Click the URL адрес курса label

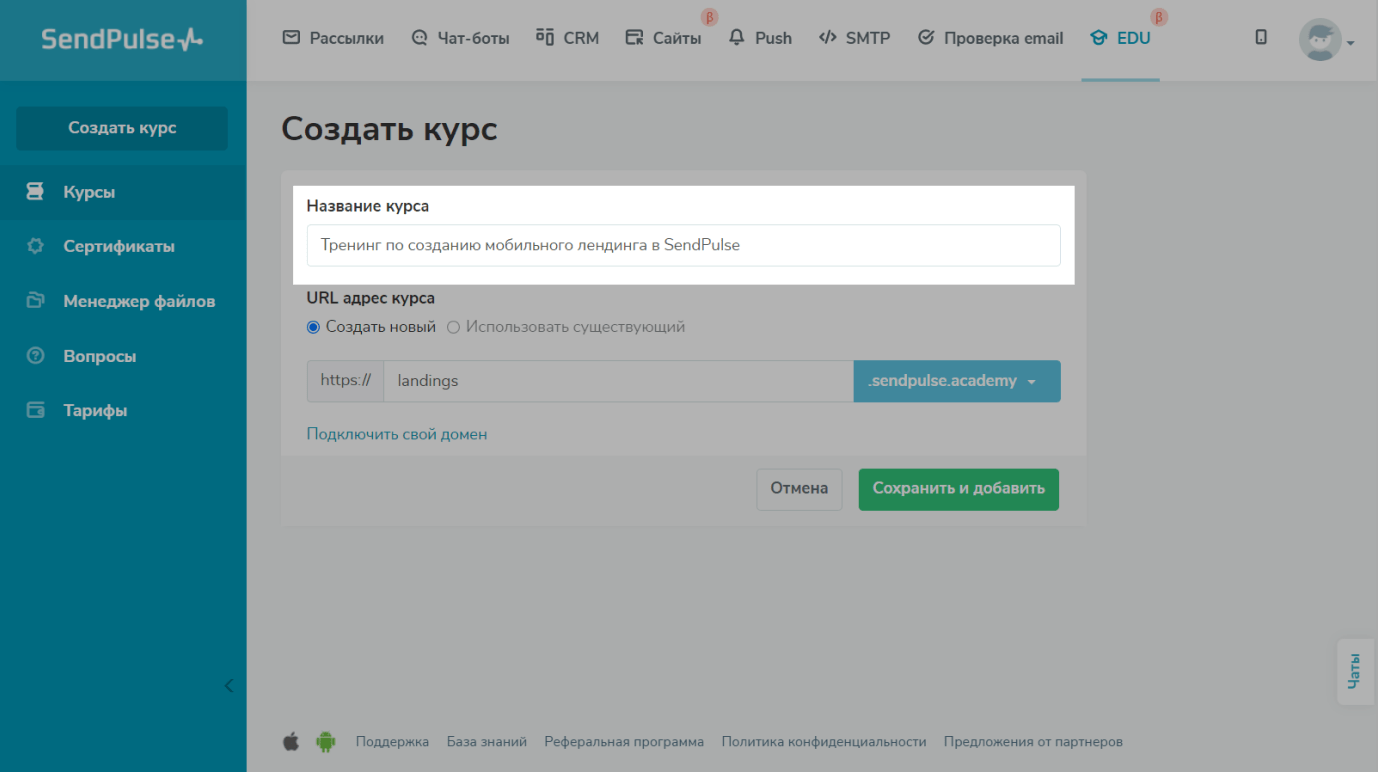371,298
